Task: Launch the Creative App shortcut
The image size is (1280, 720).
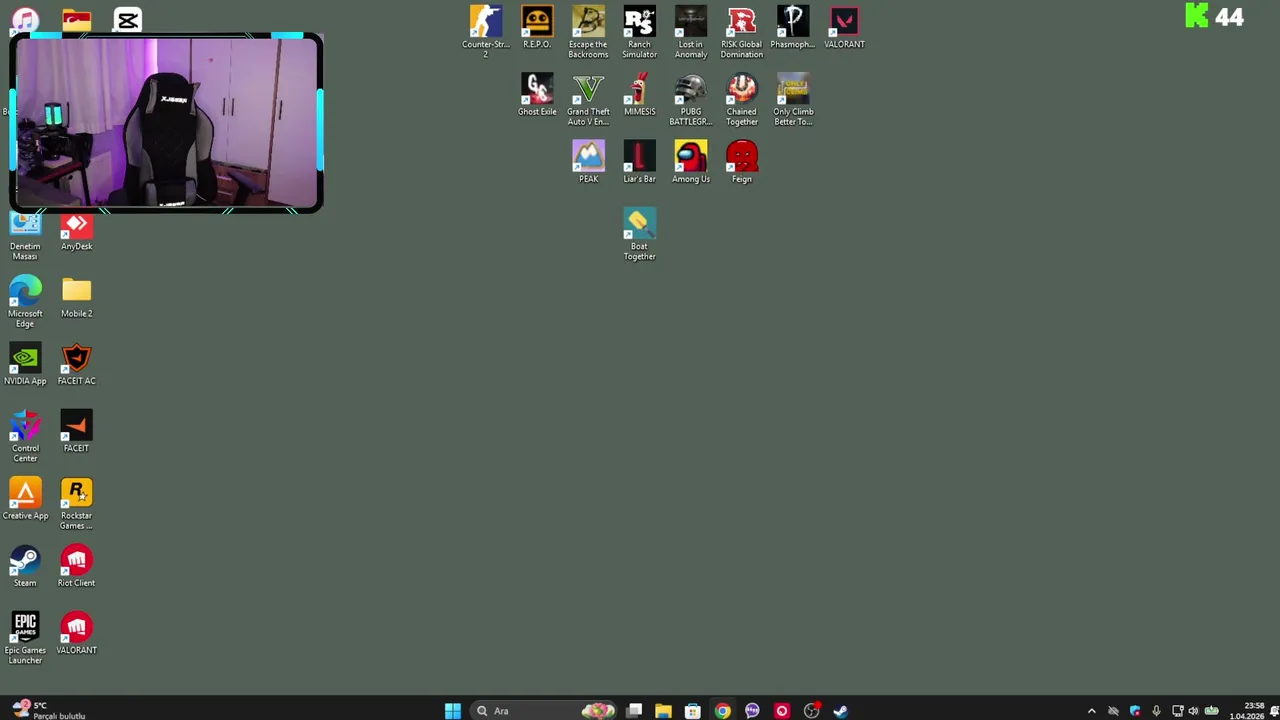Action: (x=25, y=498)
